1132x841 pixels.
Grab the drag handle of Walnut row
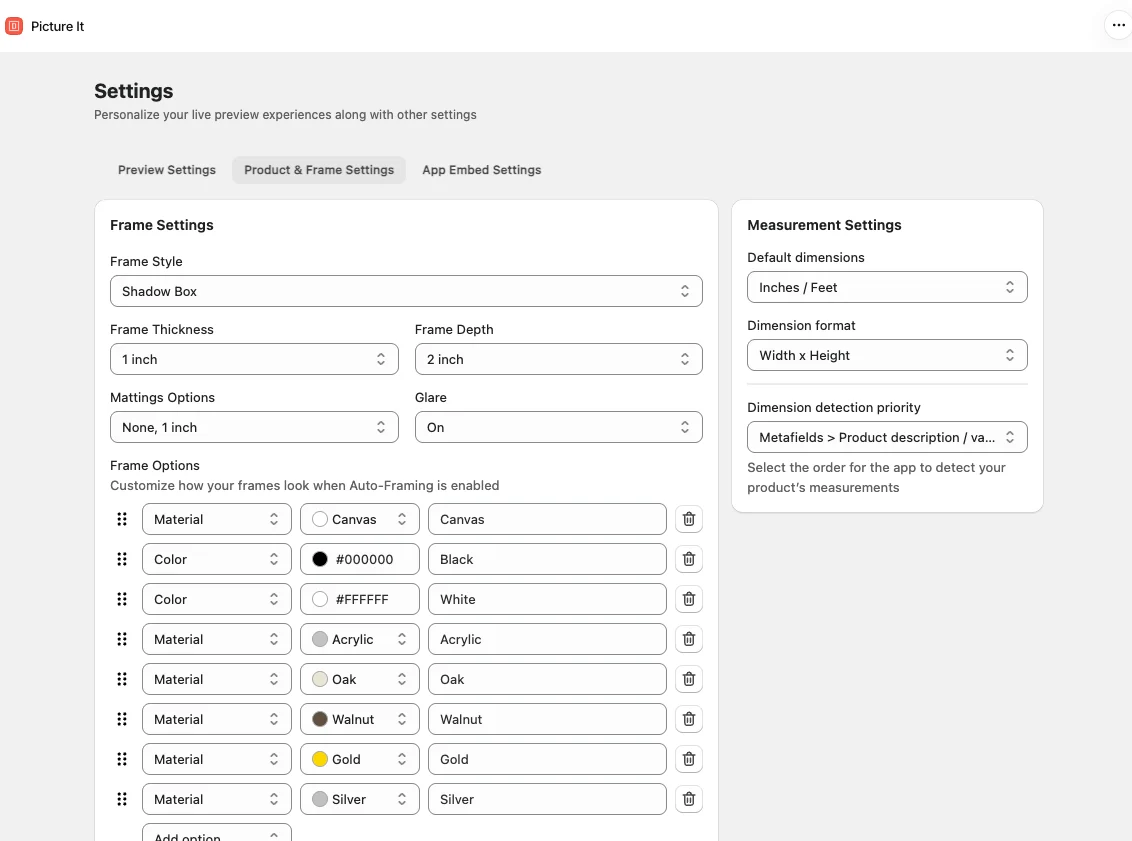click(x=122, y=719)
